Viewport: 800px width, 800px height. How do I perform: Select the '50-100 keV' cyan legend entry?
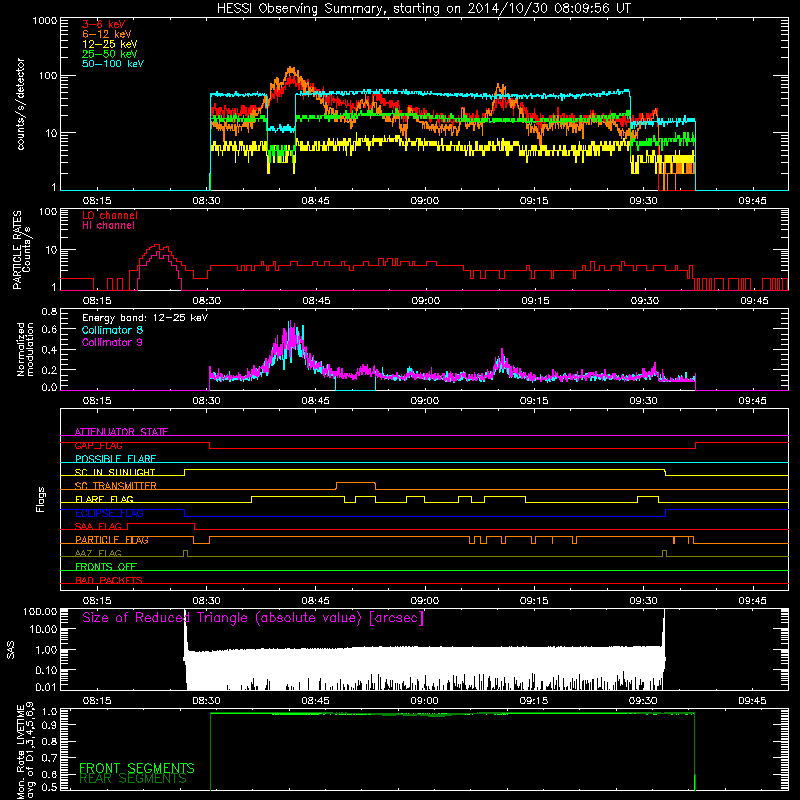[113, 64]
